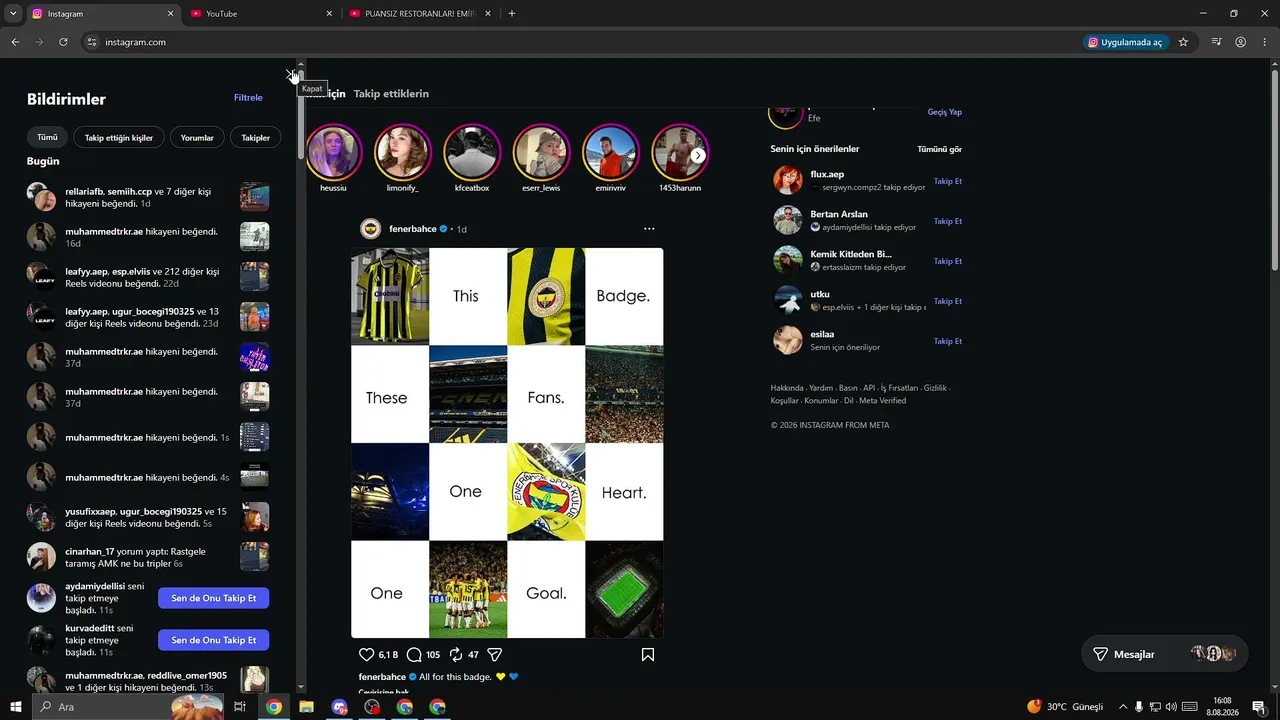Open the kfceatbox story

click(472, 152)
